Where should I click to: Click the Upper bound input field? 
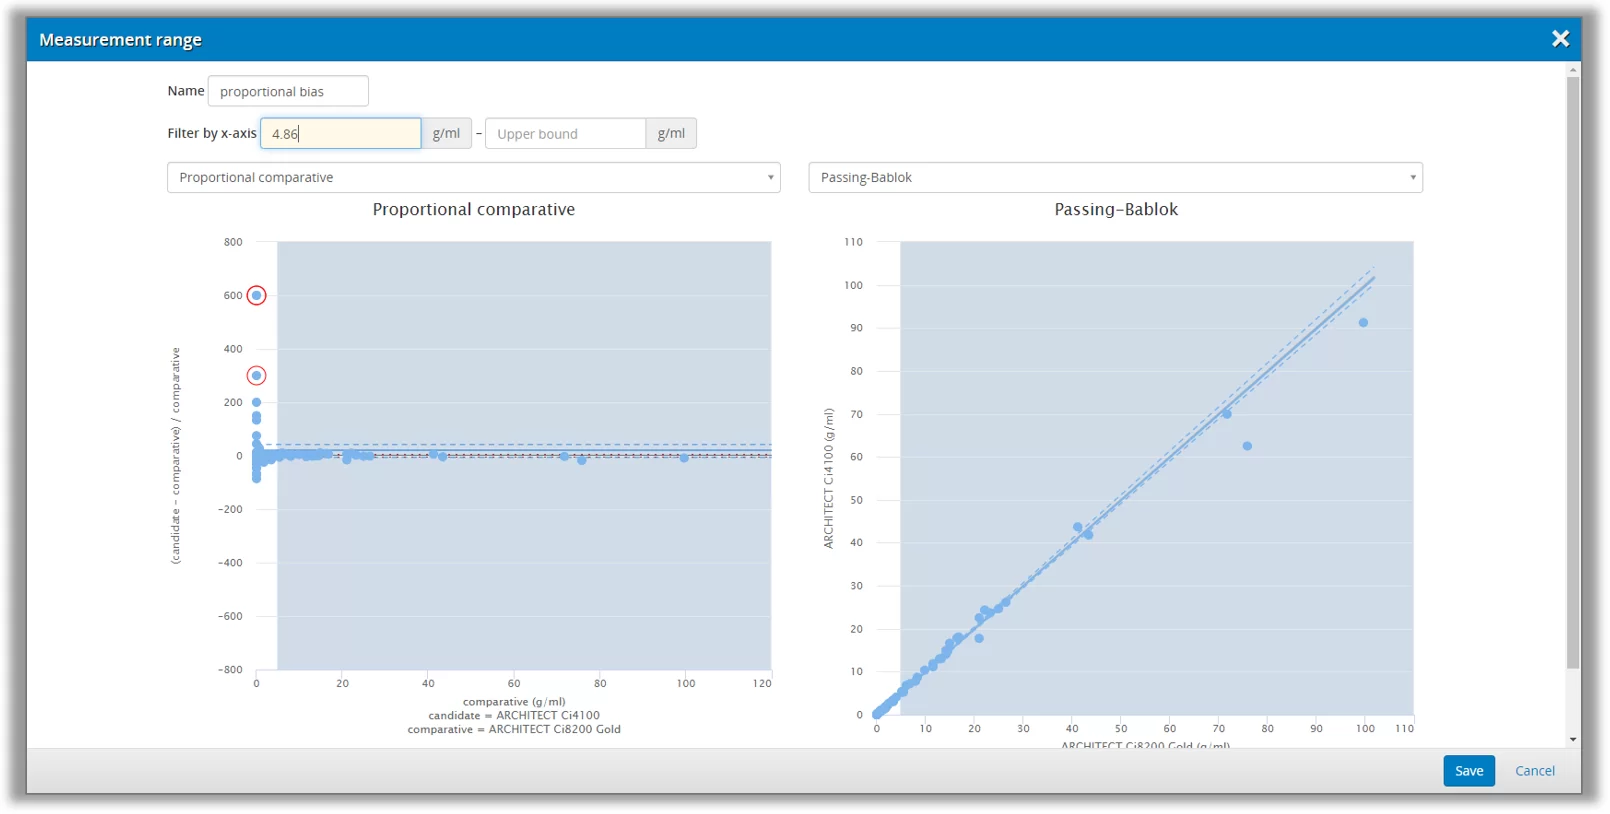(565, 134)
